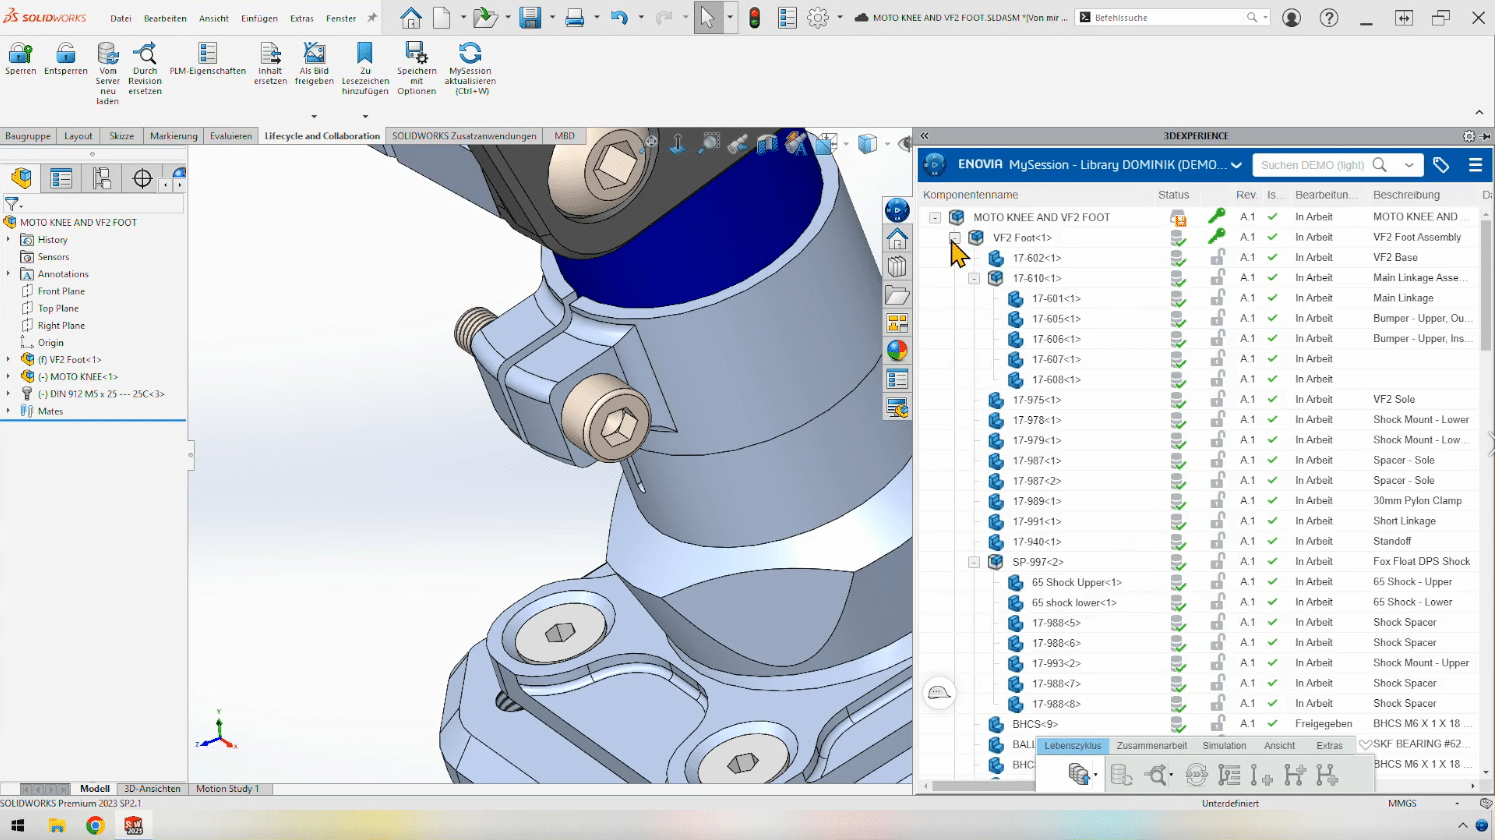The image size is (1495, 840).
Task: Open Chrome from the Windows taskbar
Action: (x=95, y=826)
